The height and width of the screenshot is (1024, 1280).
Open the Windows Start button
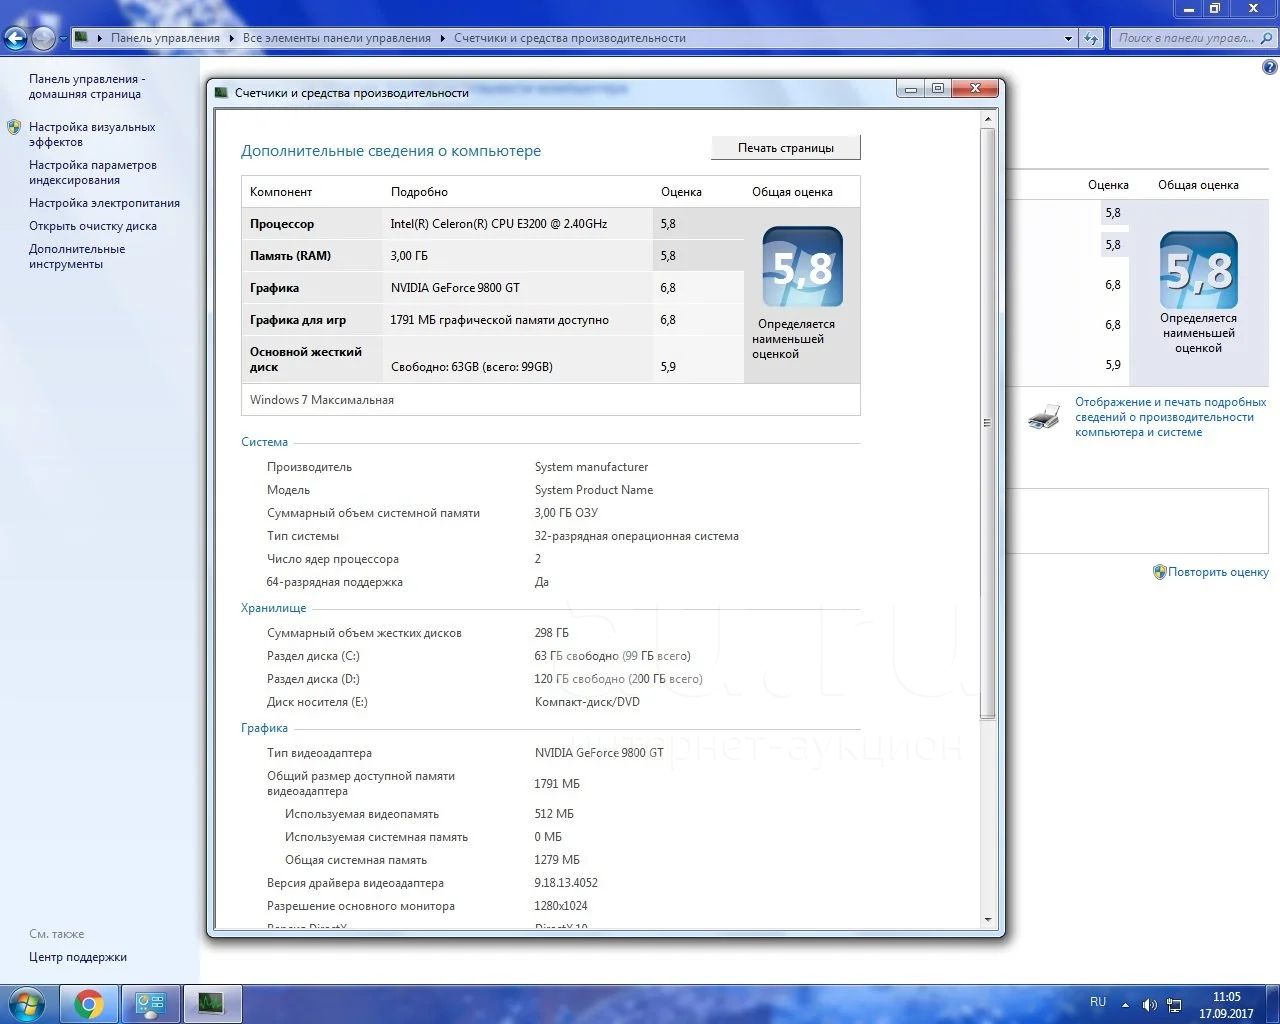pos(27,1003)
